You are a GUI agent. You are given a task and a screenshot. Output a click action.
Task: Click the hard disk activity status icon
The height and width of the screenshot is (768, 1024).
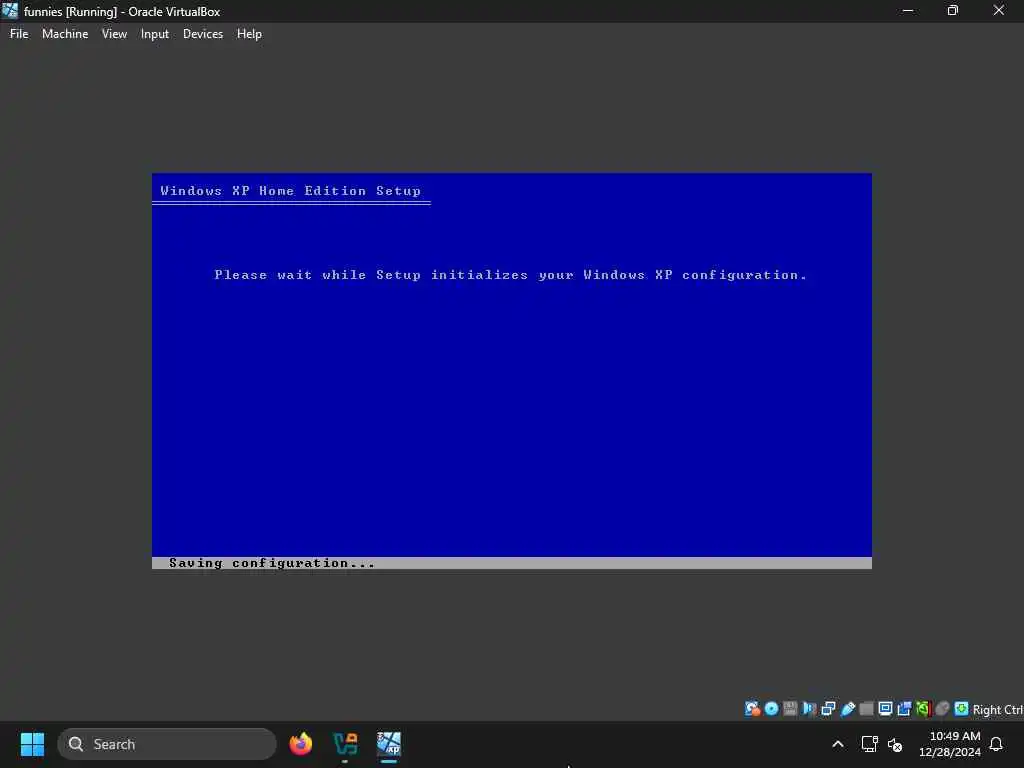[752, 709]
